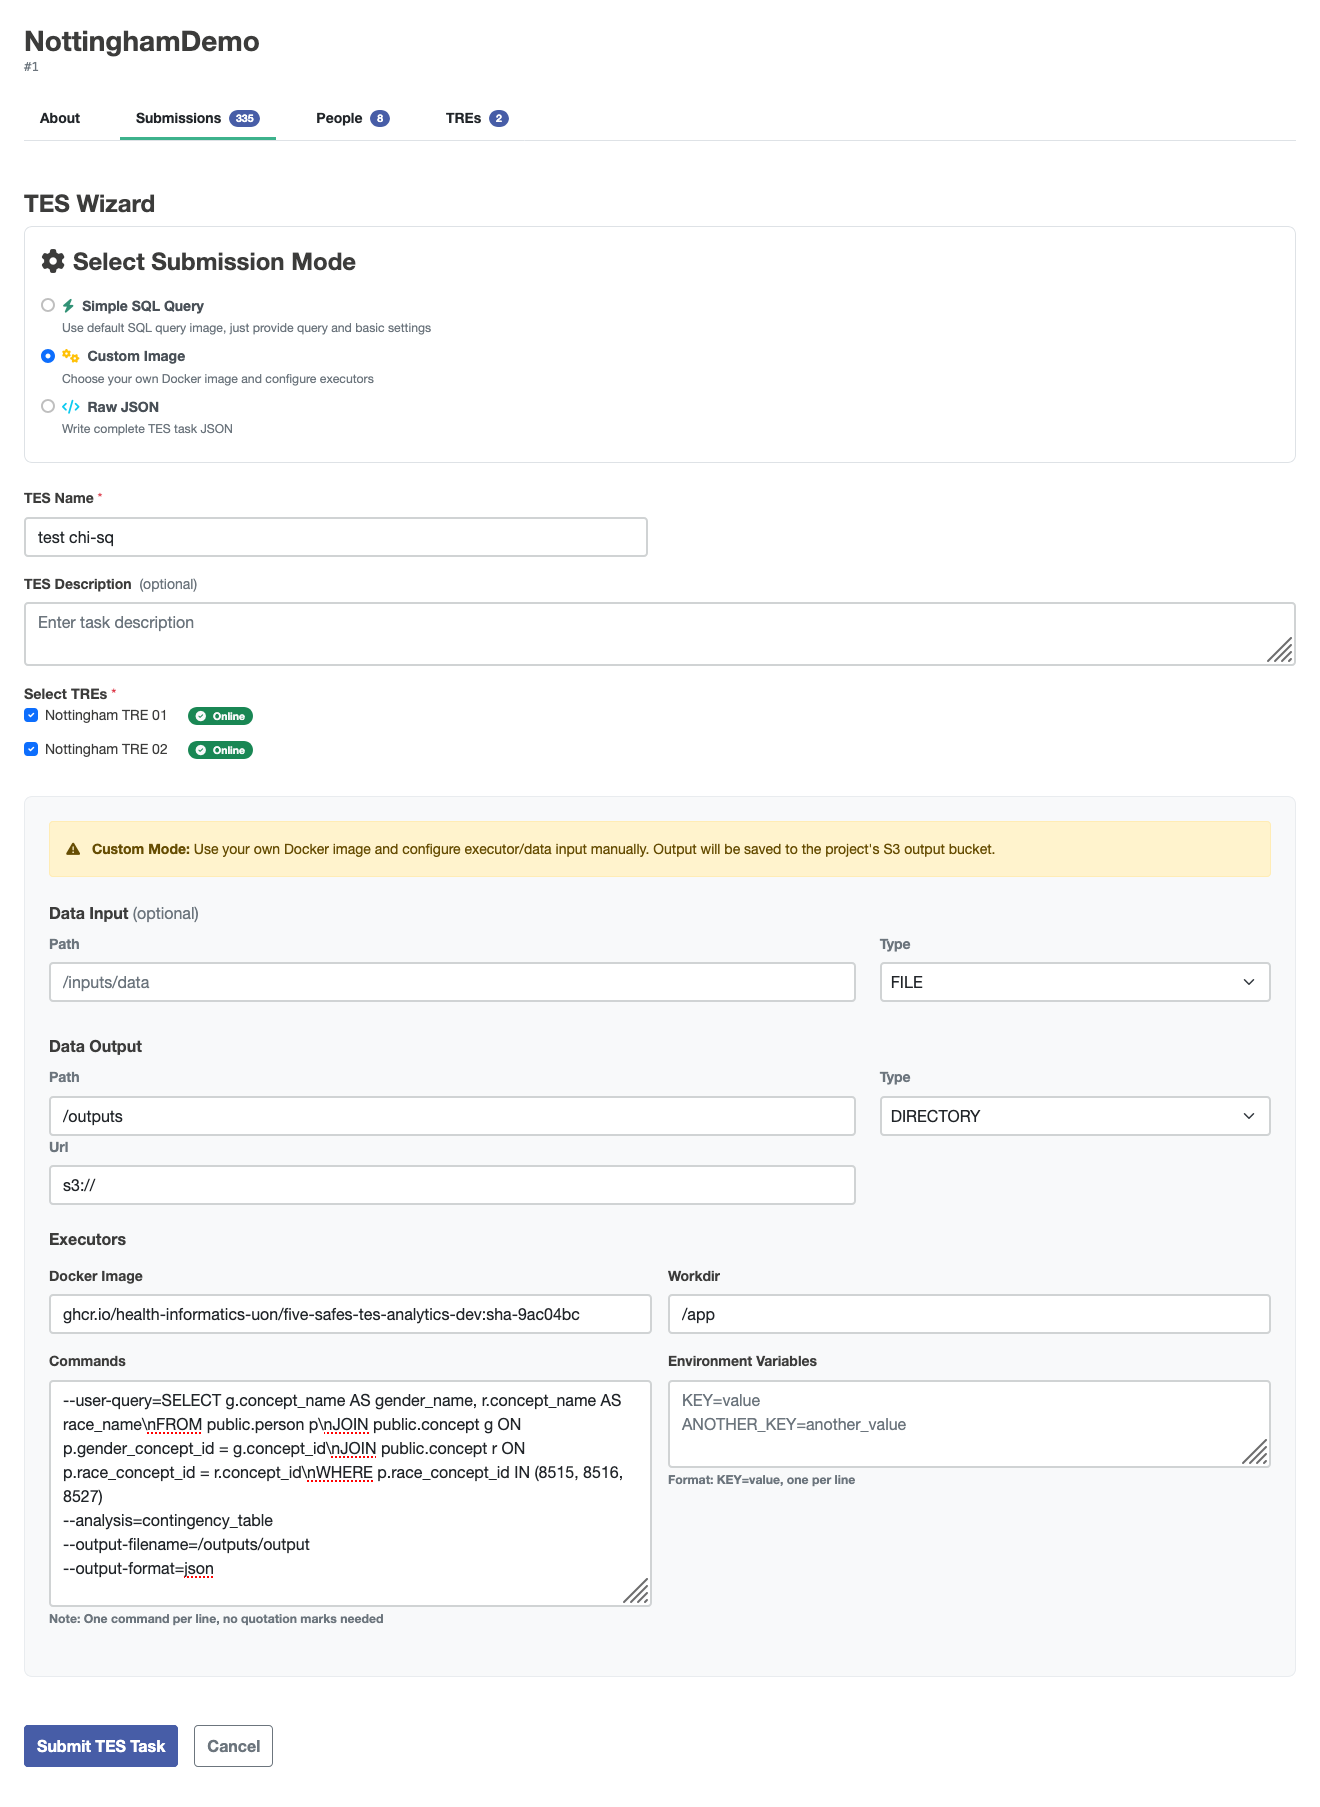Click Online status badge for Nottingham TRE 01
The width and height of the screenshot is (1320, 1807).
coord(220,716)
